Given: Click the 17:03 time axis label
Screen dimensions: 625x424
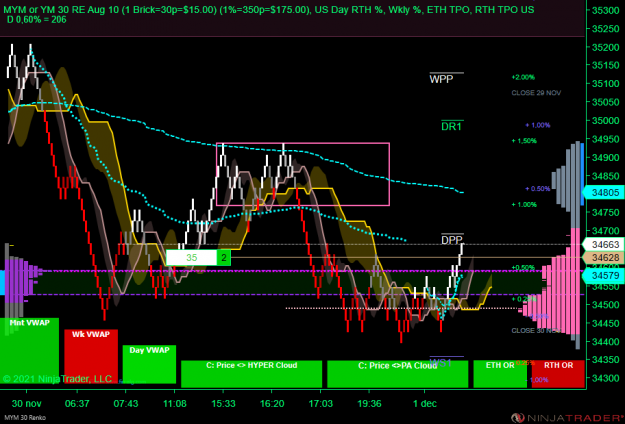Looking at the screenshot, I should 320,403.
